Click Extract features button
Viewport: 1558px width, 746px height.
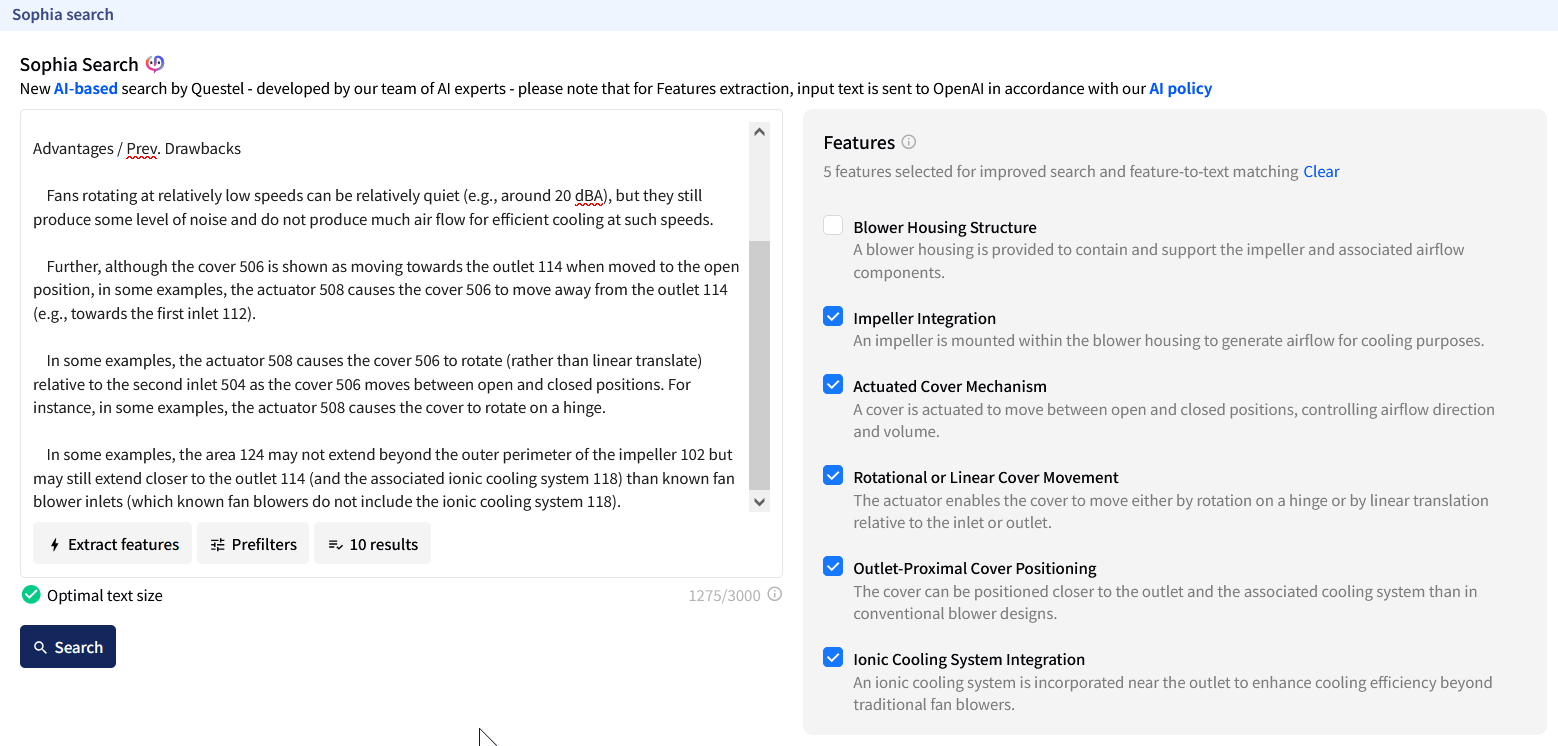(x=113, y=544)
